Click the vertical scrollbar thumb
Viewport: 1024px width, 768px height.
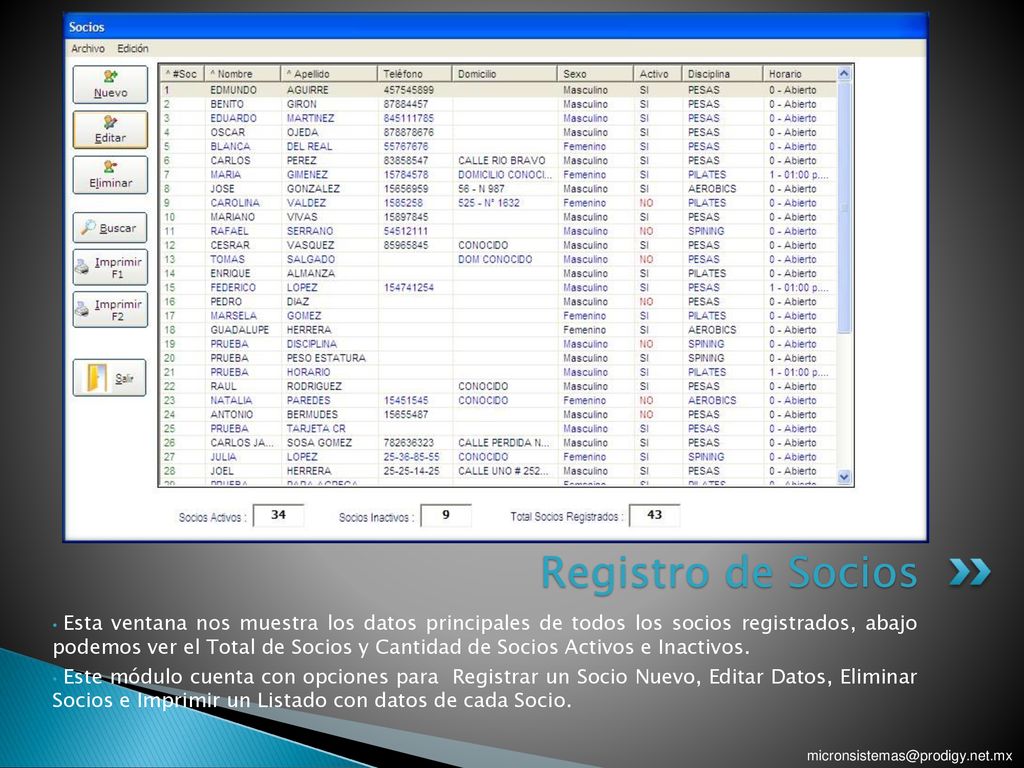[x=844, y=208]
